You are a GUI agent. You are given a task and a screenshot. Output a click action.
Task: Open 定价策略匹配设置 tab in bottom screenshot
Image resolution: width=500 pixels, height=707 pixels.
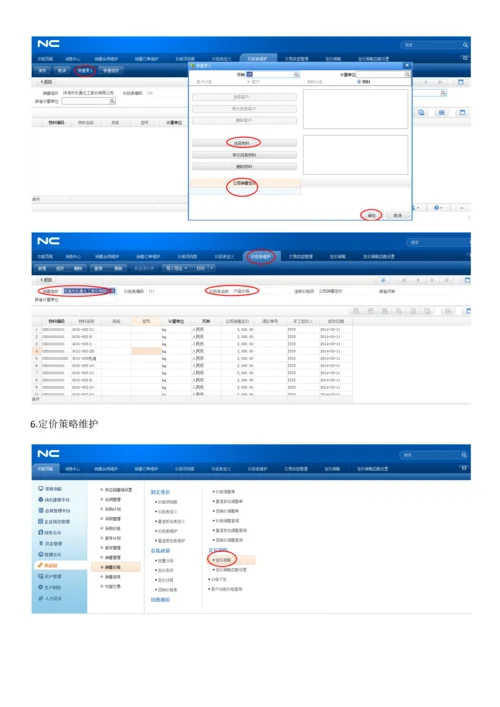click(373, 469)
